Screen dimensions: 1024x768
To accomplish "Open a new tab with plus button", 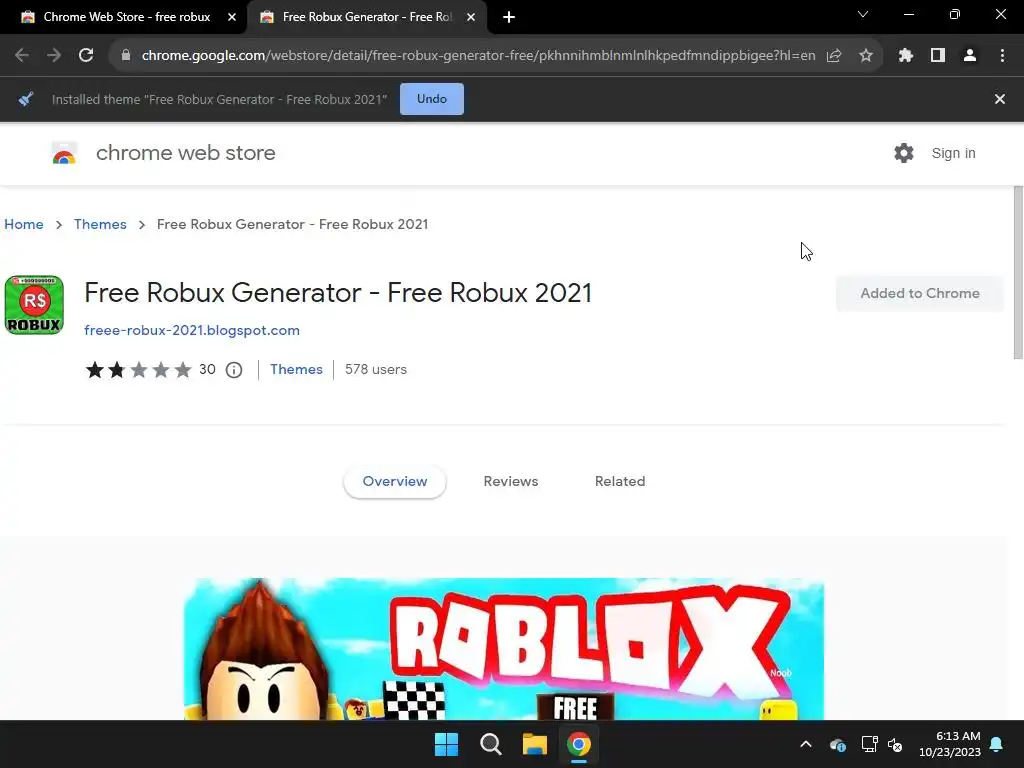I will click(509, 17).
